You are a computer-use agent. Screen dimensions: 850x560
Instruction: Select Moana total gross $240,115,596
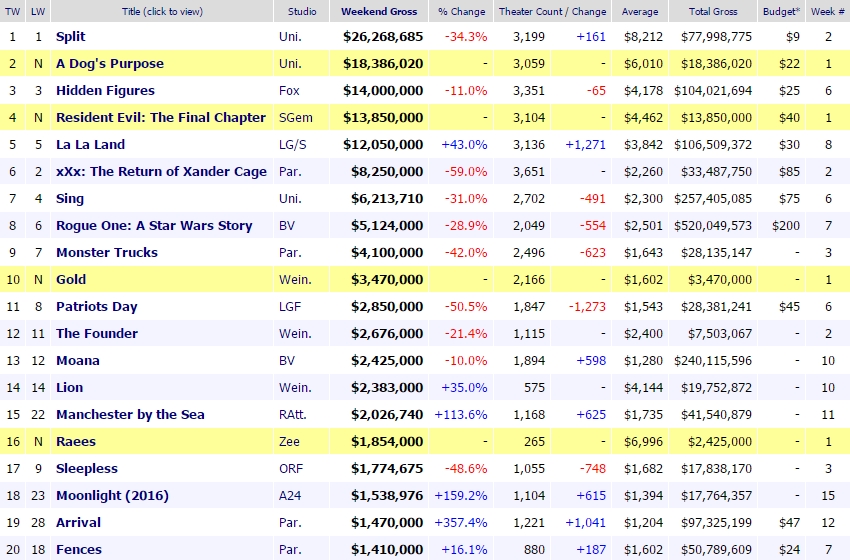point(713,361)
